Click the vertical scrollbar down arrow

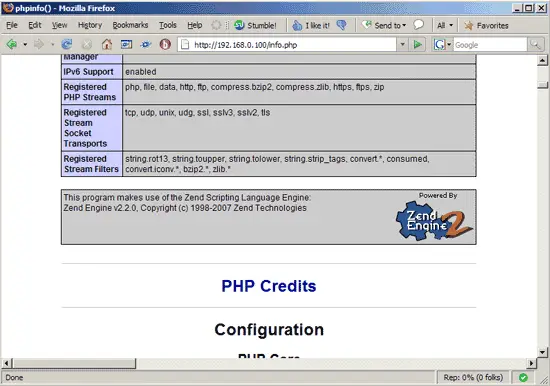pyautogui.click(x=542, y=352)
